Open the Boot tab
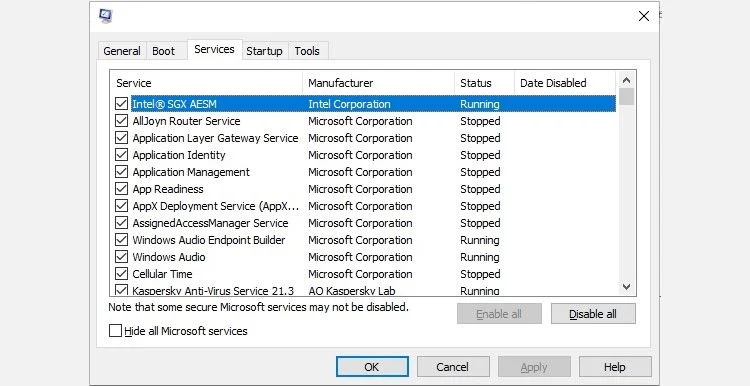The width and height of the screenshot is (750, 386). point(164,51)
